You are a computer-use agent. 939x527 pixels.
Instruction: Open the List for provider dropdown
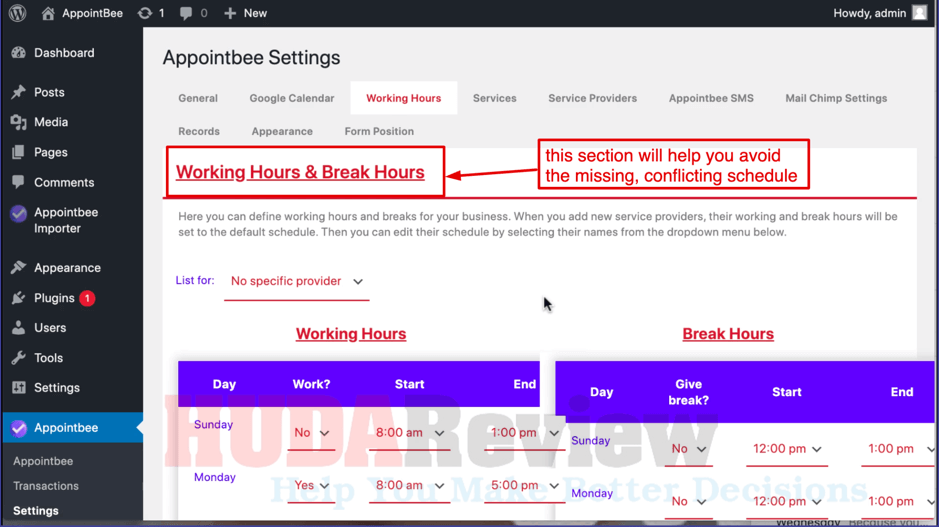pyautogui.click(x=296, y=281)
